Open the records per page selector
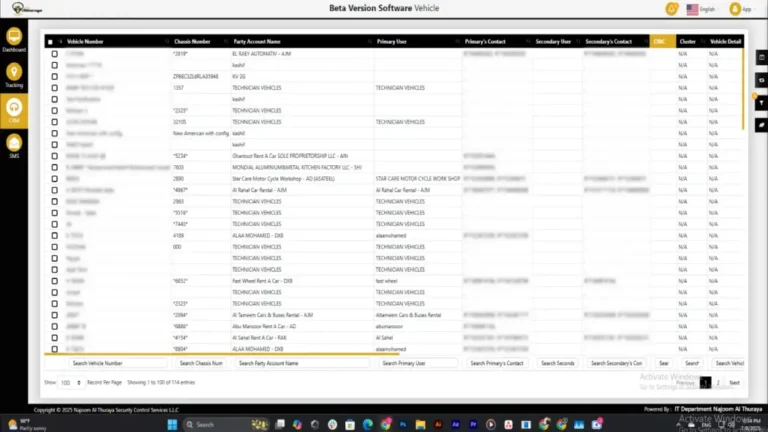 click(70, 383)
